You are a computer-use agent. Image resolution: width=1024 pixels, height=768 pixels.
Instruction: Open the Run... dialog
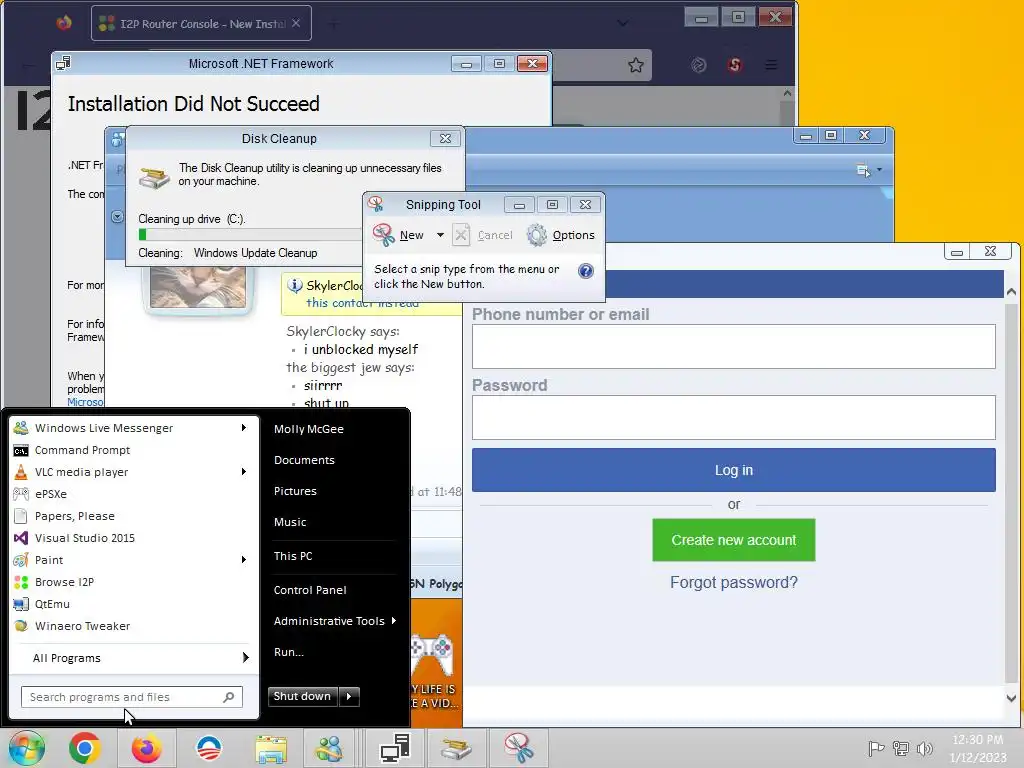[x=289, y=652]
